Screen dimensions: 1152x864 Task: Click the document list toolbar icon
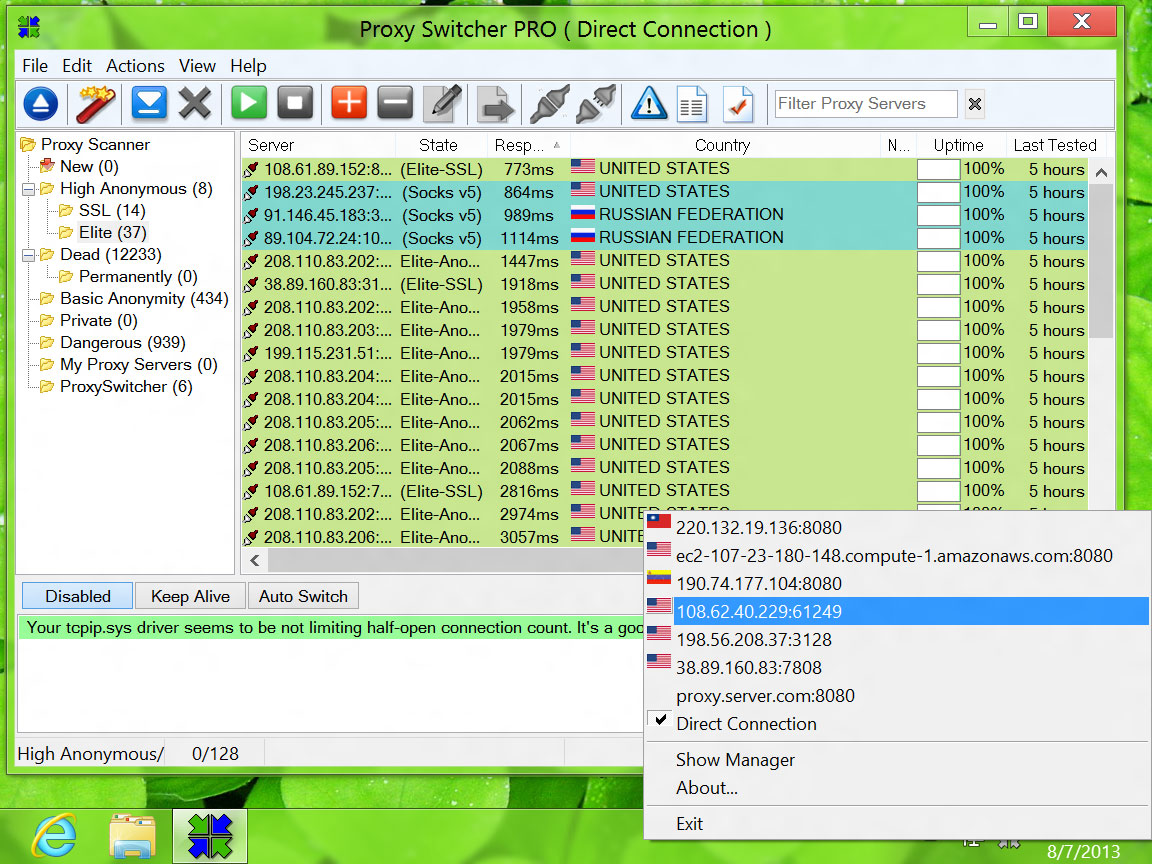pyautogui.click(x=692, y=104)
